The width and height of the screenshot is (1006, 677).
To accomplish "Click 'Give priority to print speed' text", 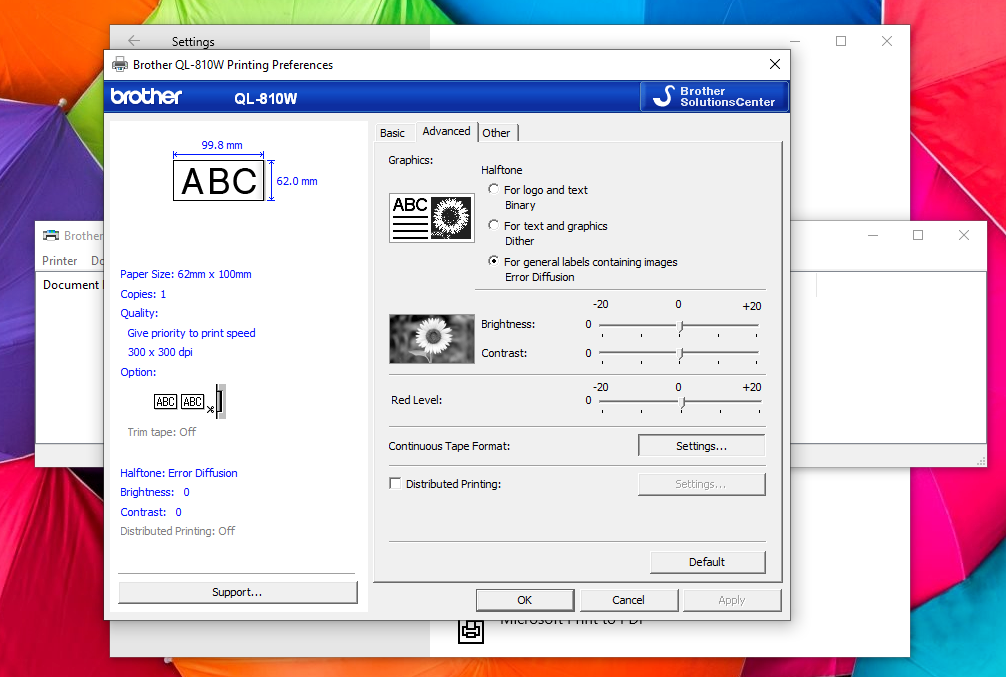I will (191, 333).
